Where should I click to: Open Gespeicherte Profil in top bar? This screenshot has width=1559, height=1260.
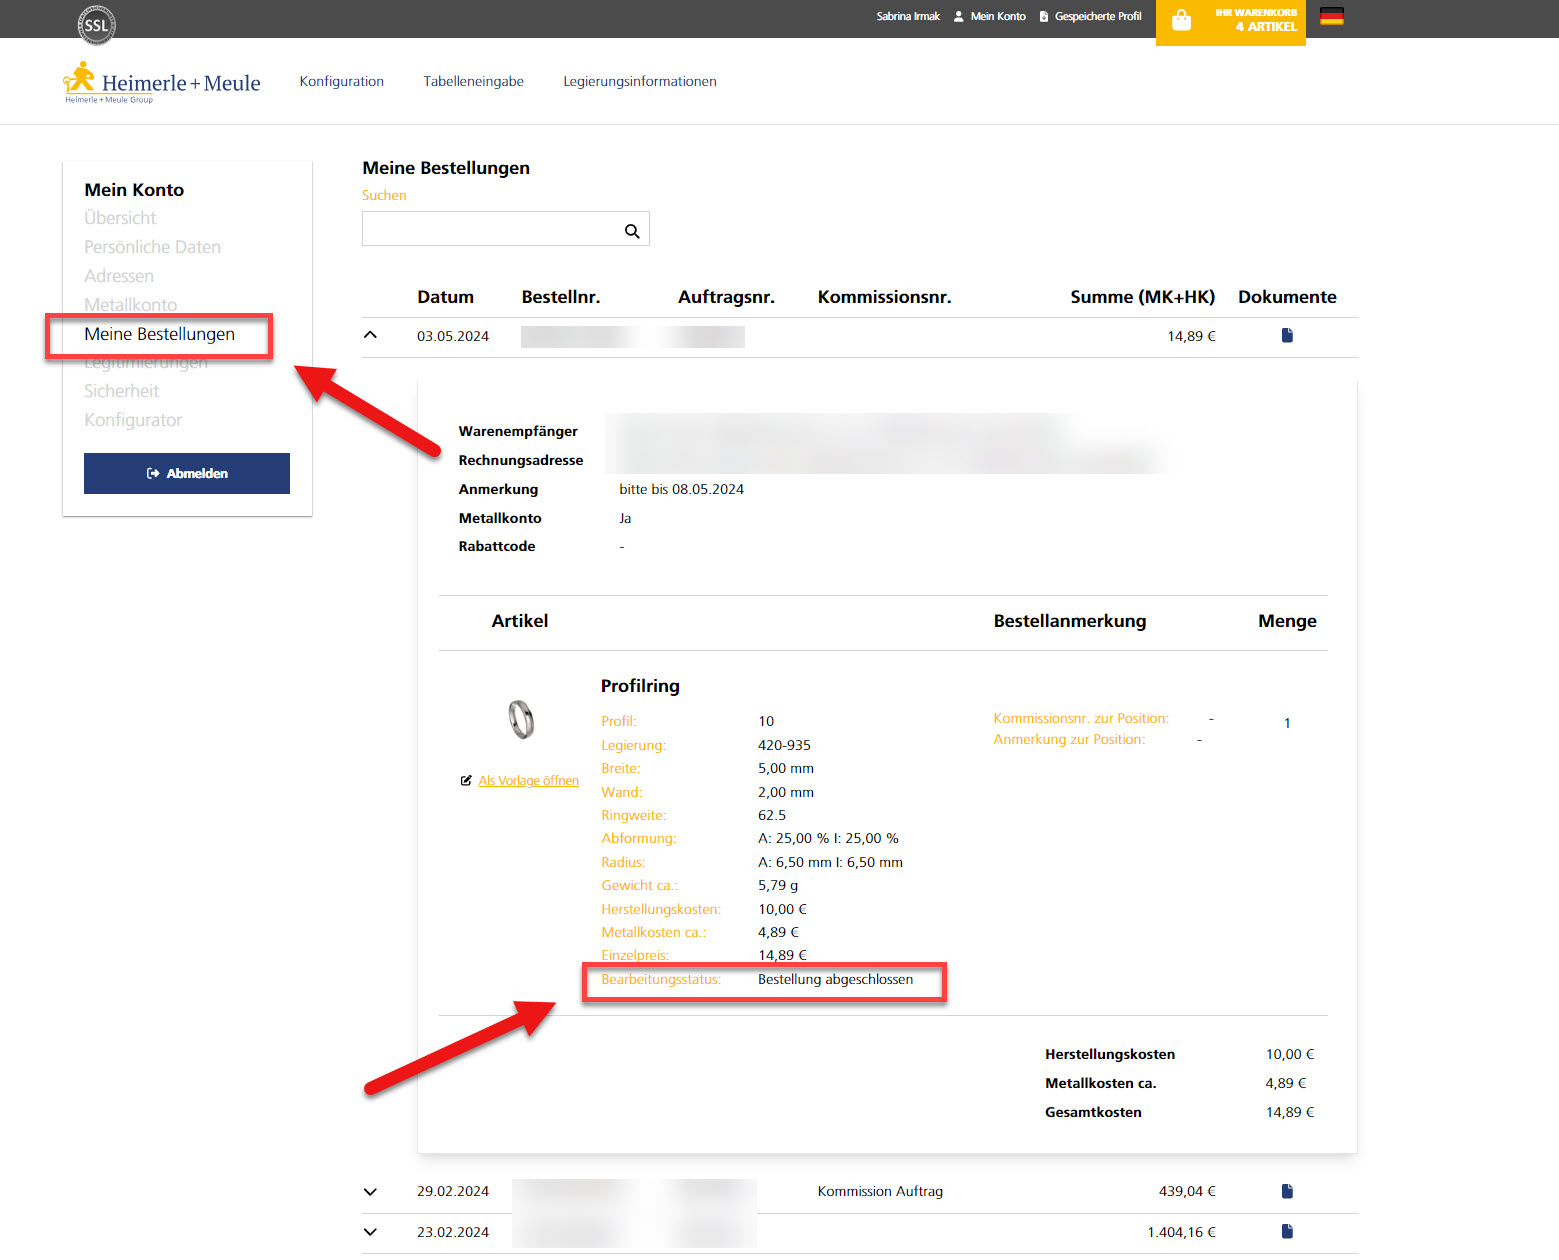tap(1096, 16)
